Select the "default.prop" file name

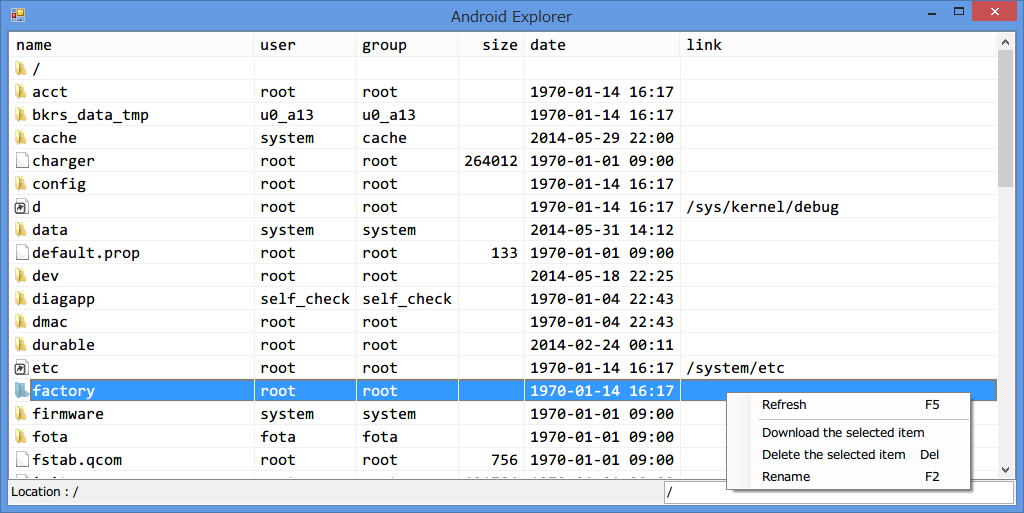(86, 253)
